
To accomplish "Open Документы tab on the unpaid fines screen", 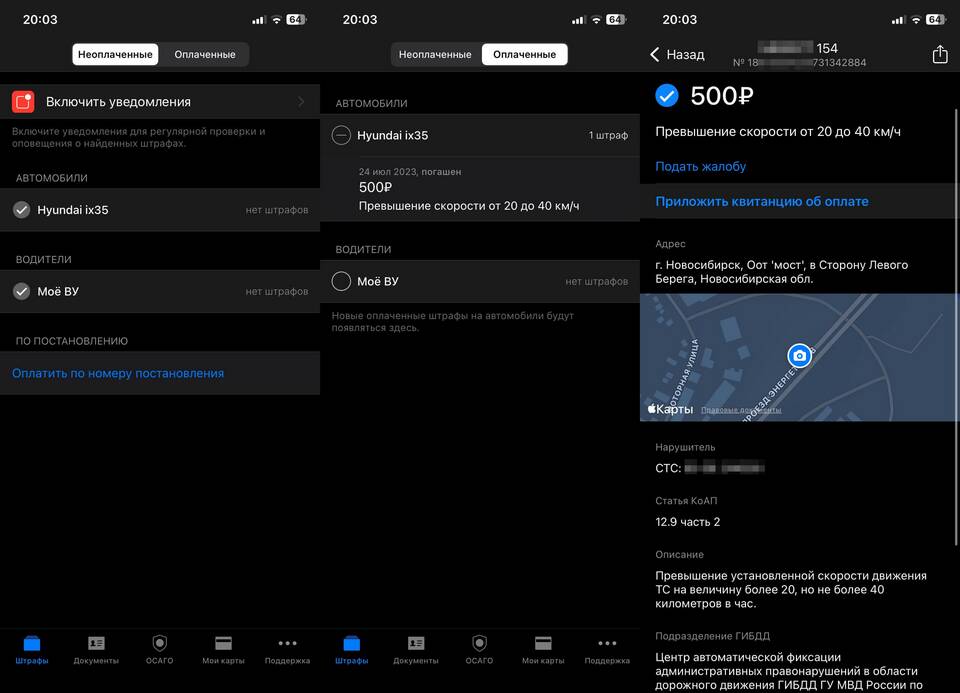I will coord(96,649).
